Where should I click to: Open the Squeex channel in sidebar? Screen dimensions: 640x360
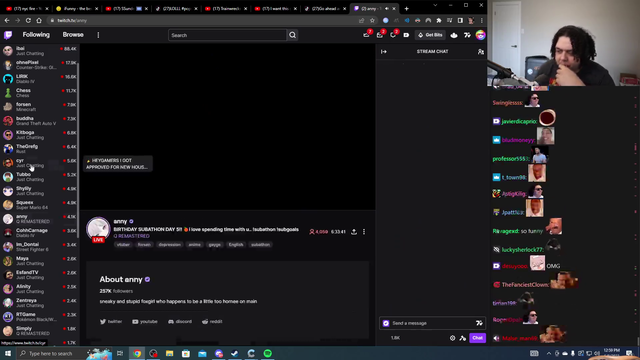(40, 205)
